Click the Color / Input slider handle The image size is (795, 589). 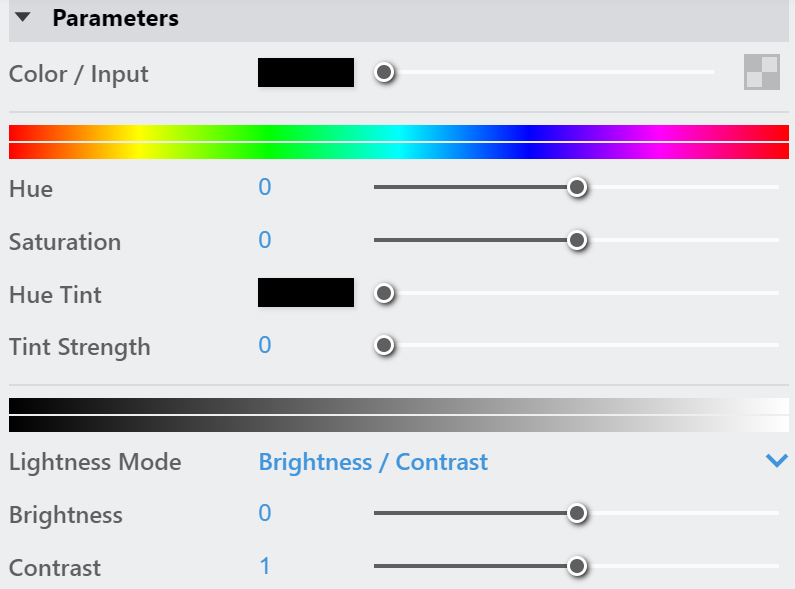(384, 72)
